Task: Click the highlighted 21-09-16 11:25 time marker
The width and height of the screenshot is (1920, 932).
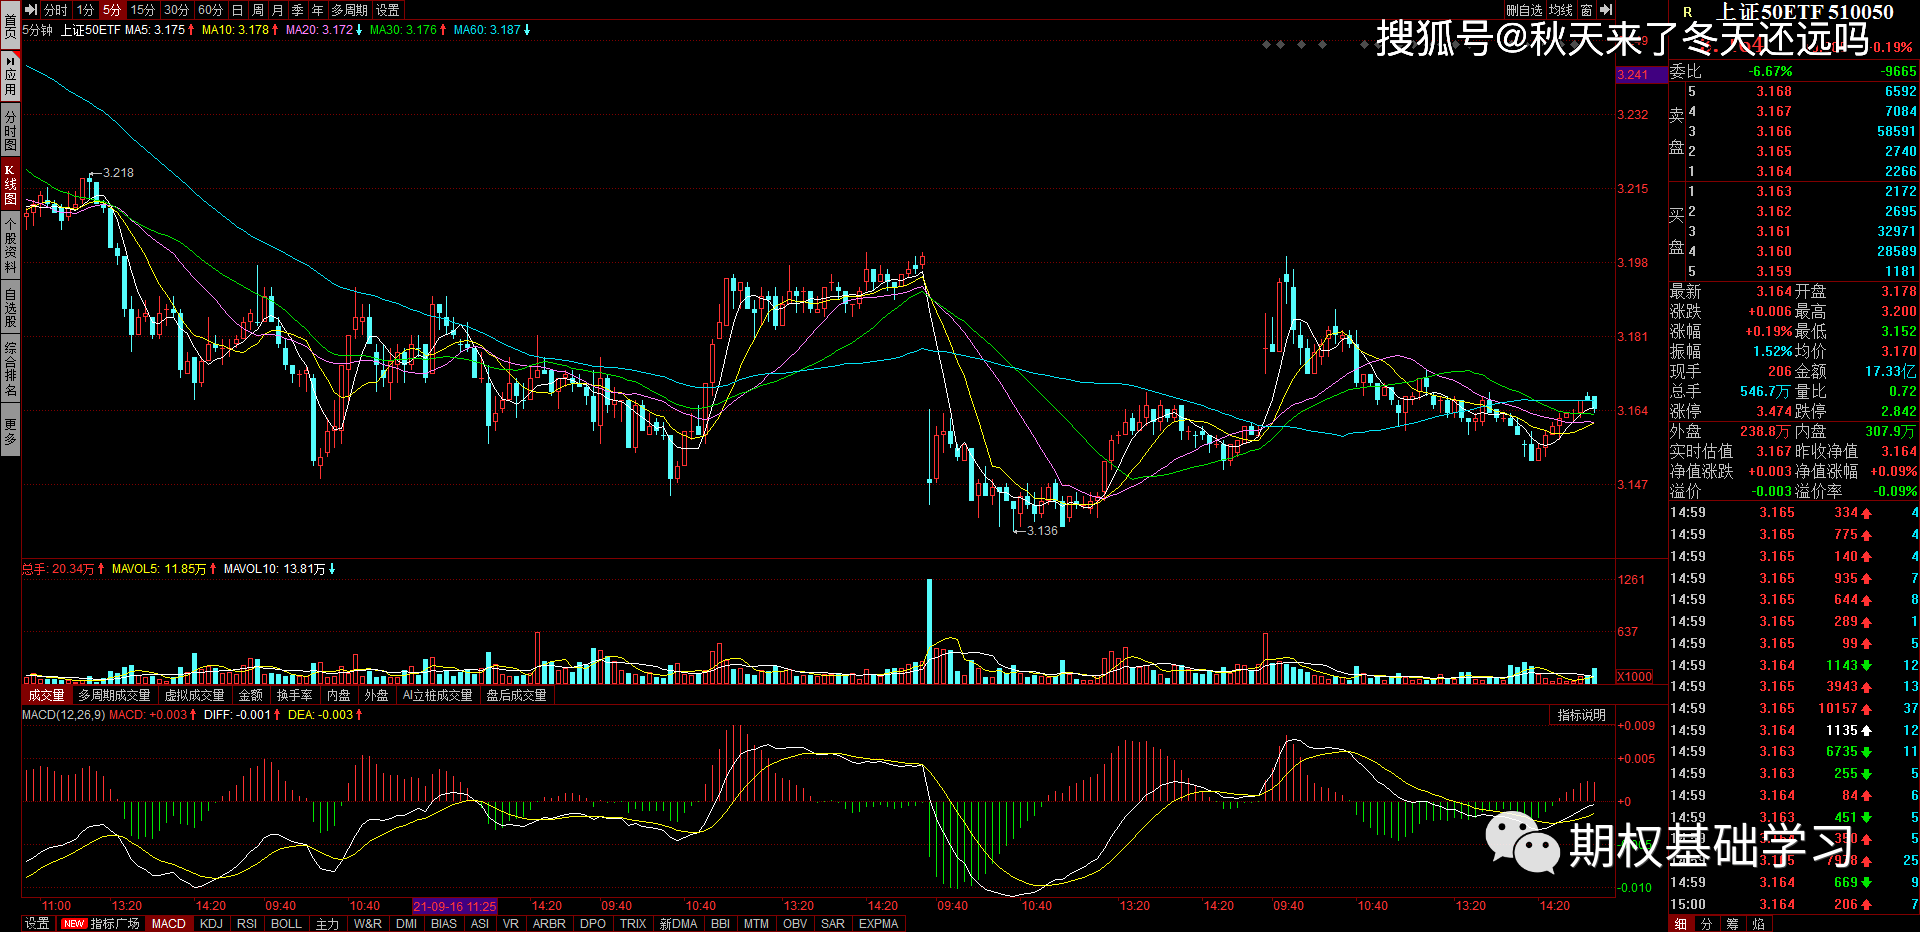Action: coord(454,907)
